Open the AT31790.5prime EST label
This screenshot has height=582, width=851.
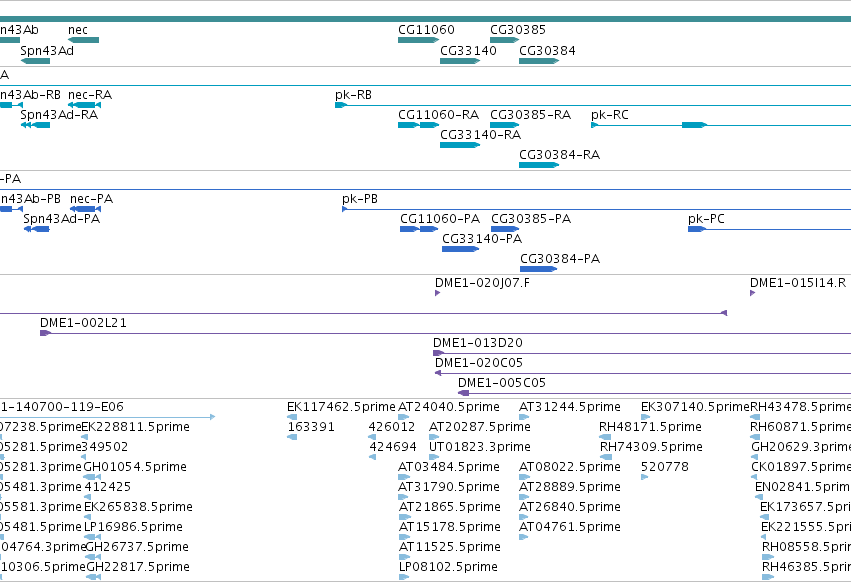pyautogui.click(x=449, y=488)
